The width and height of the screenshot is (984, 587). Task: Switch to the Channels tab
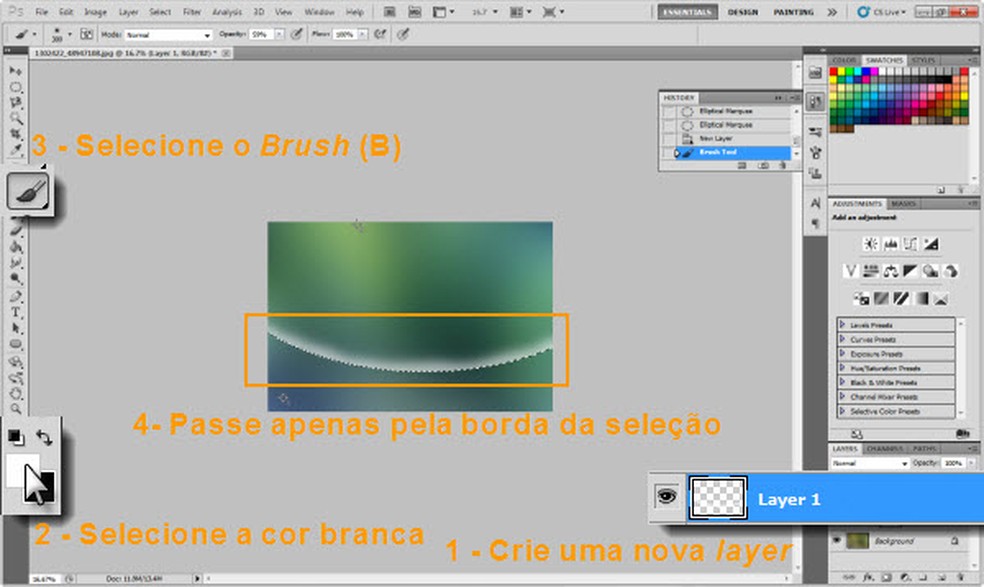(884, 449)
